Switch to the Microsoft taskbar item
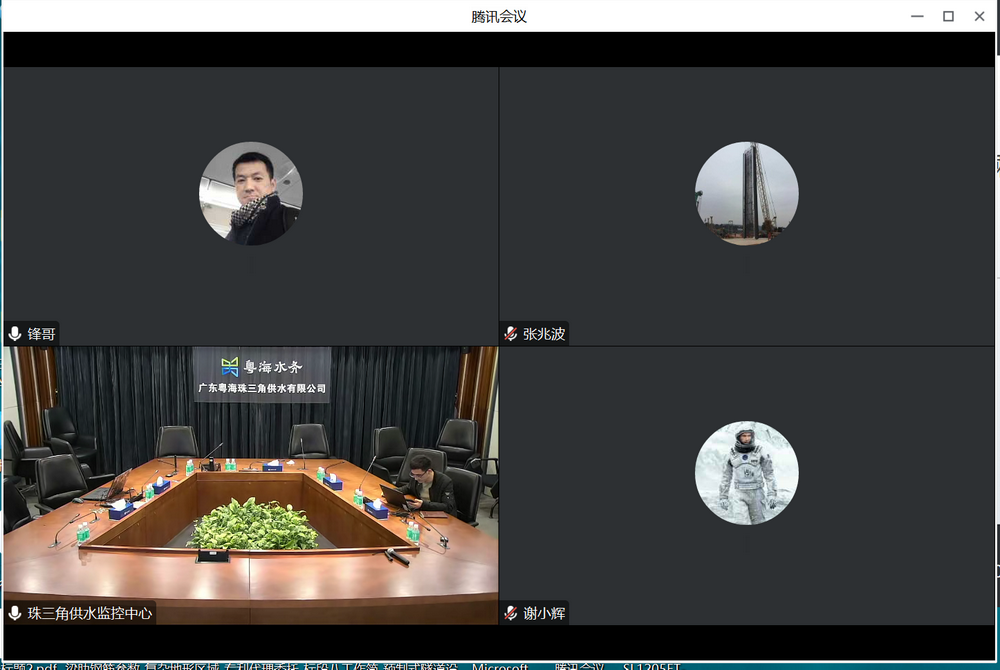This screenshot has height=670, width=1000. tap(500, 666)
